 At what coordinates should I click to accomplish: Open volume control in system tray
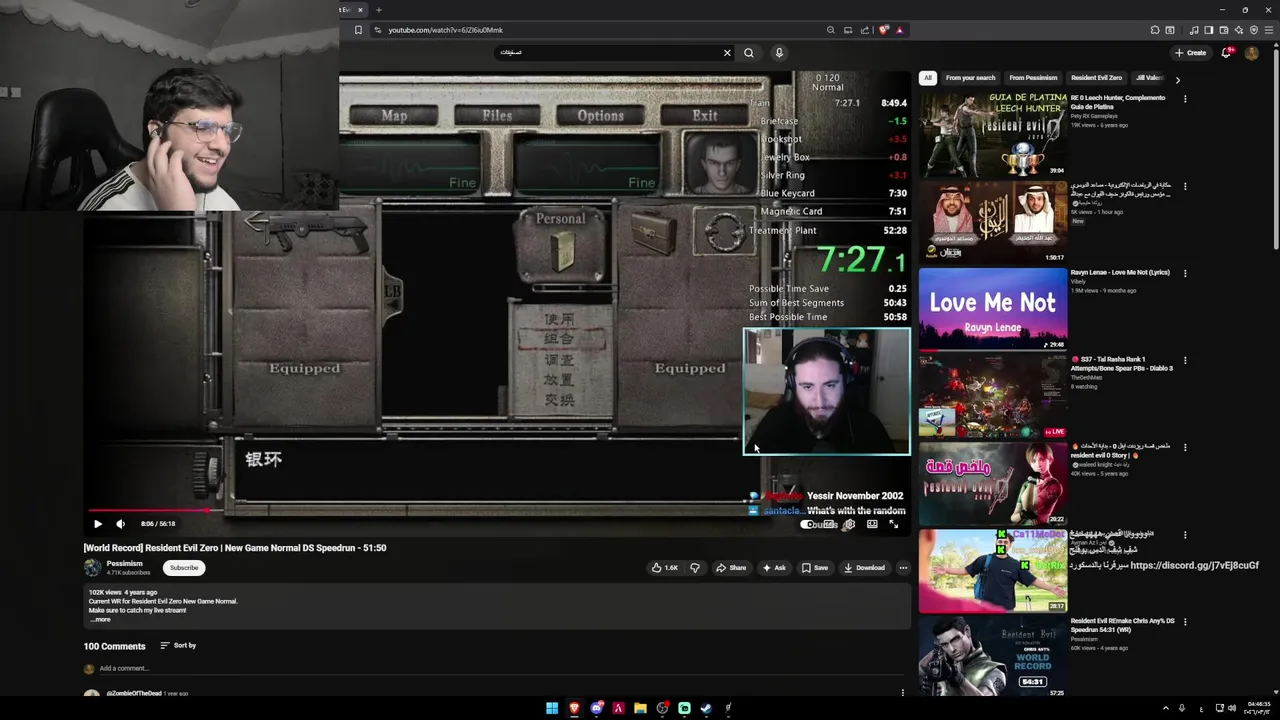point(1231,708)
